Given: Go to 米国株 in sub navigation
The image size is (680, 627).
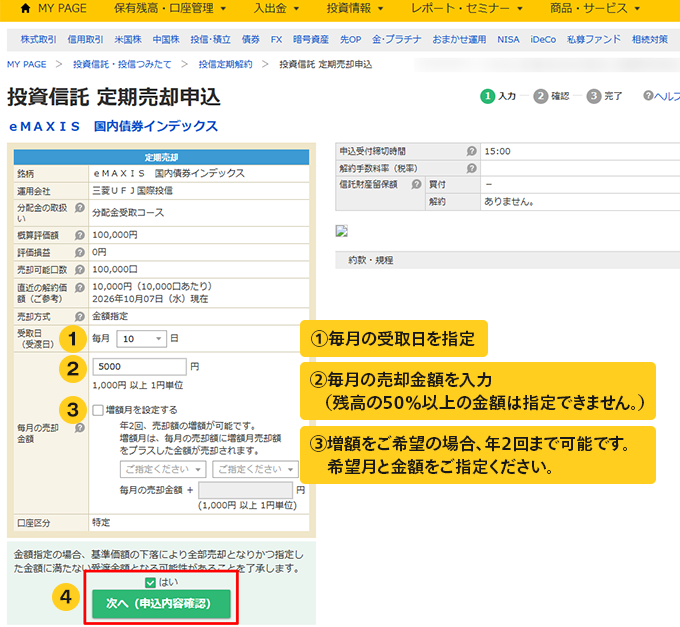Looking at the screenshot, I should (128, 39).
